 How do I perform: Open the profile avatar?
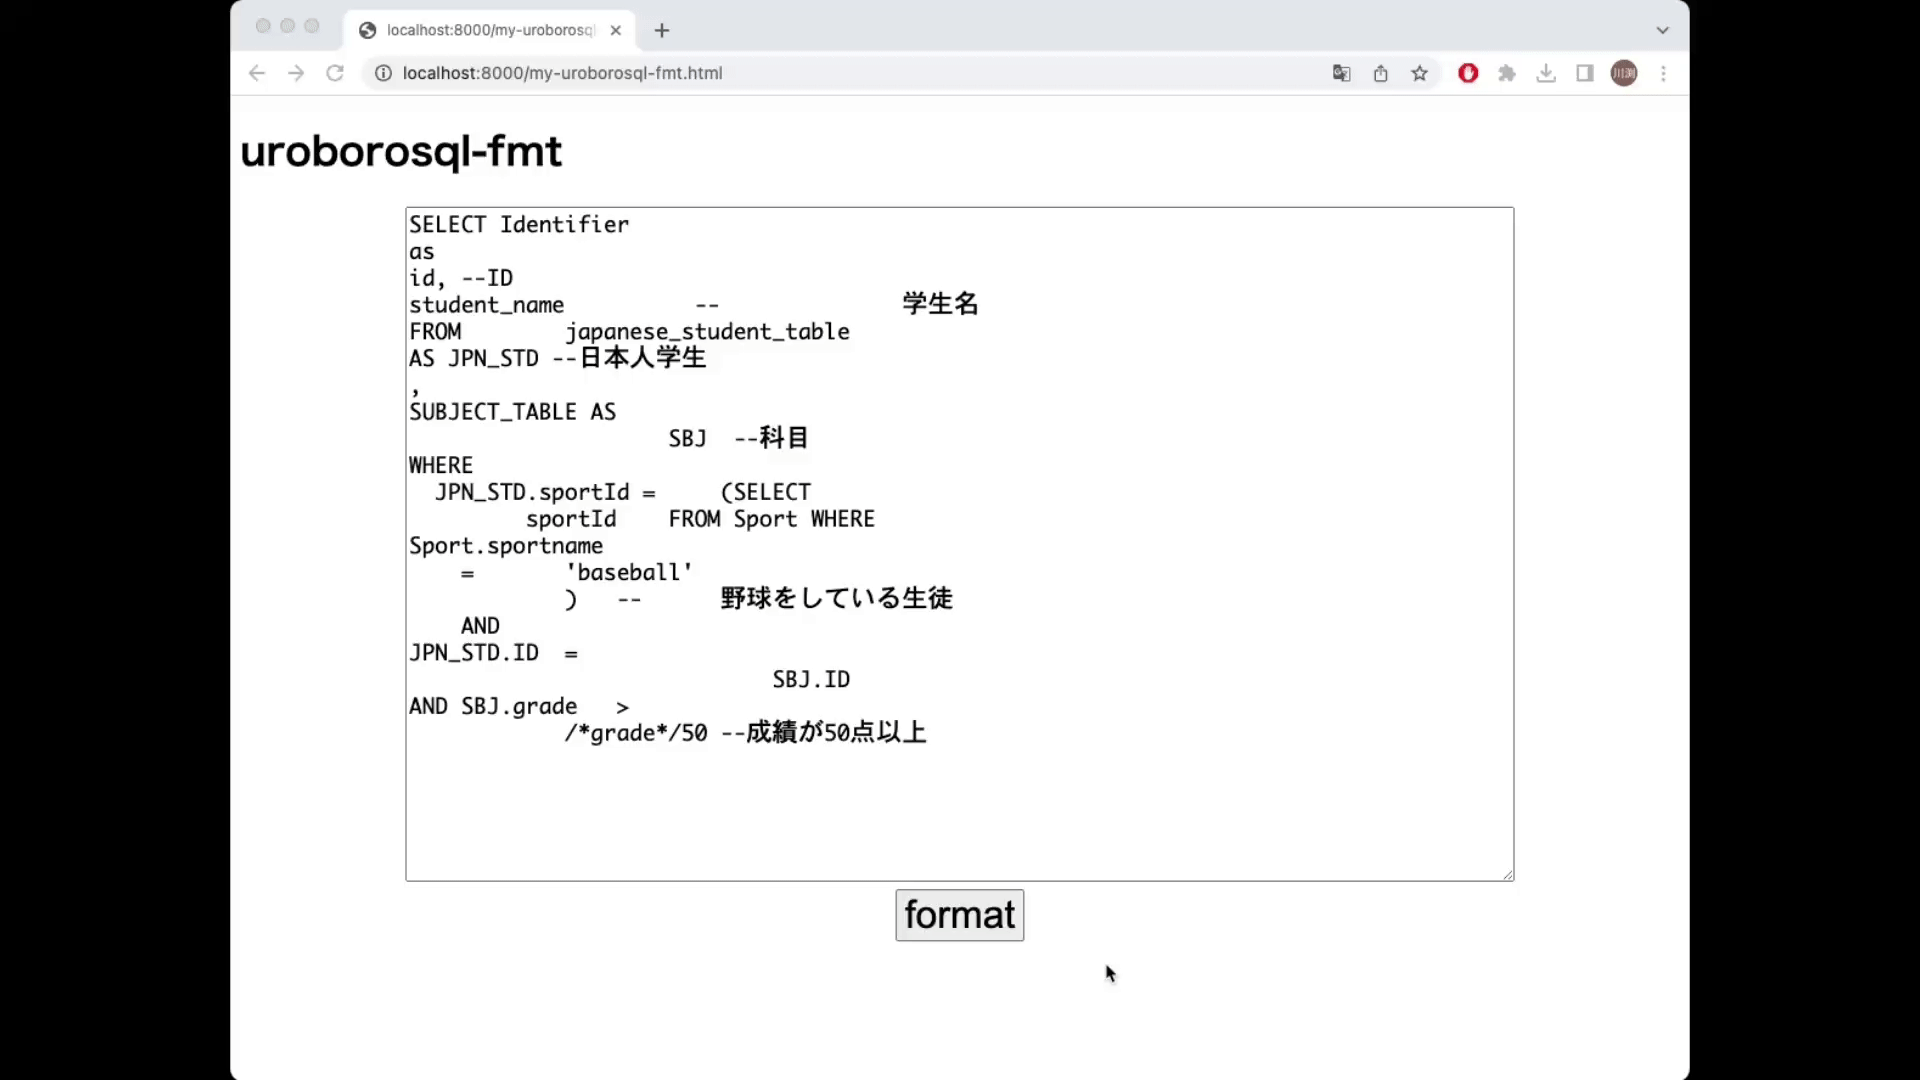click(x=1624, y=73)
